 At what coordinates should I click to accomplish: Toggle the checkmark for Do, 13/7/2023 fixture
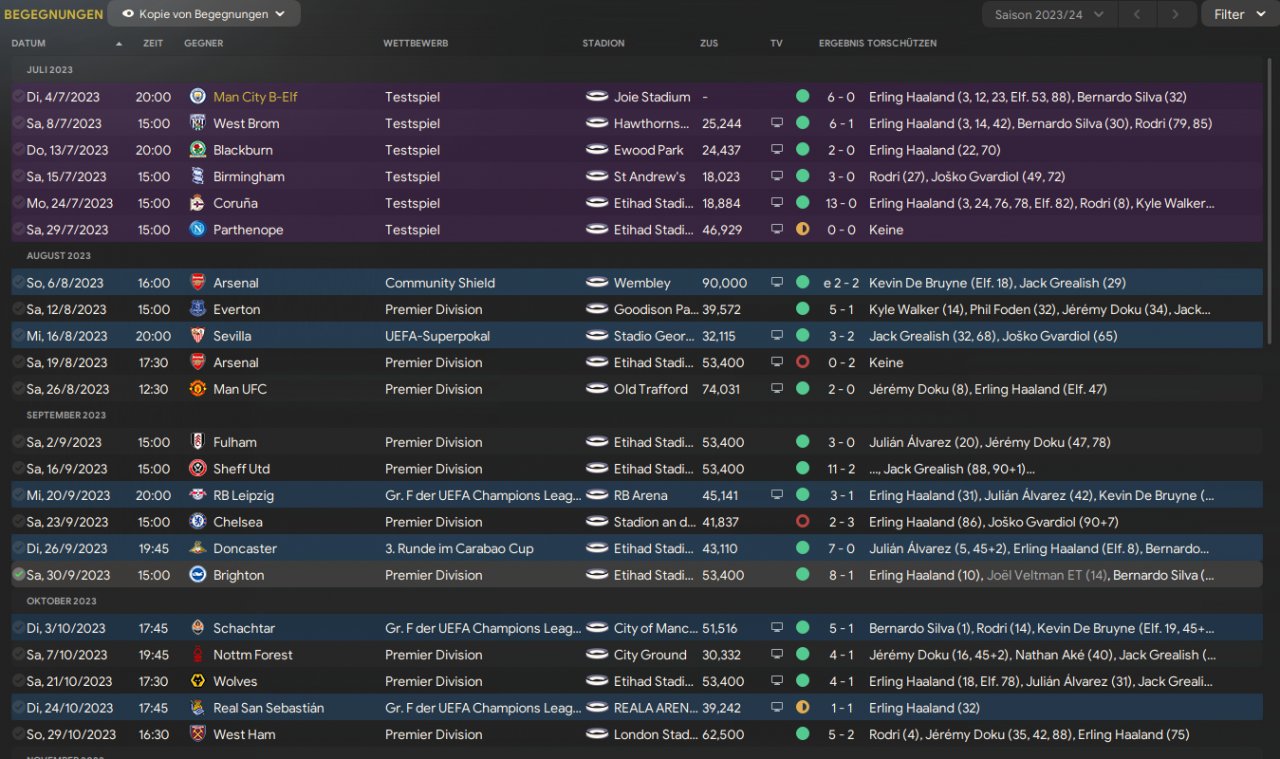(18, 150)
